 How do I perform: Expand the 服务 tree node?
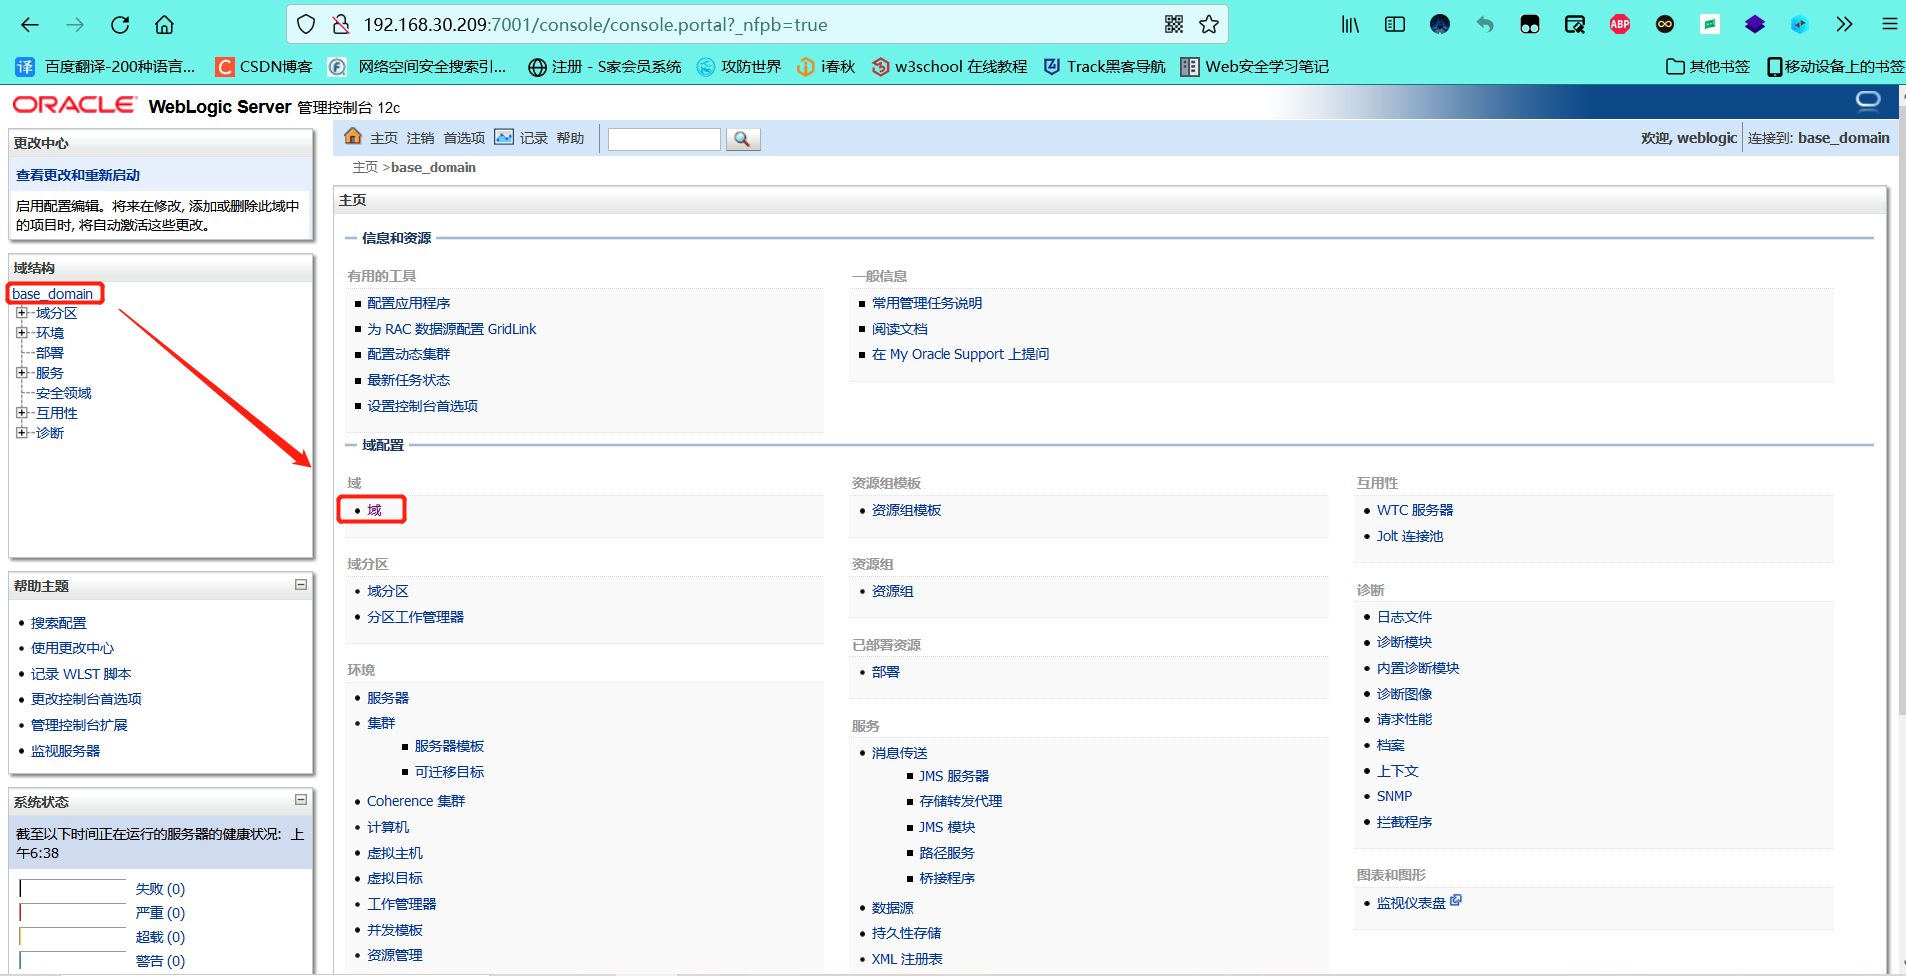pyautogui.click(x=22, y=373)
